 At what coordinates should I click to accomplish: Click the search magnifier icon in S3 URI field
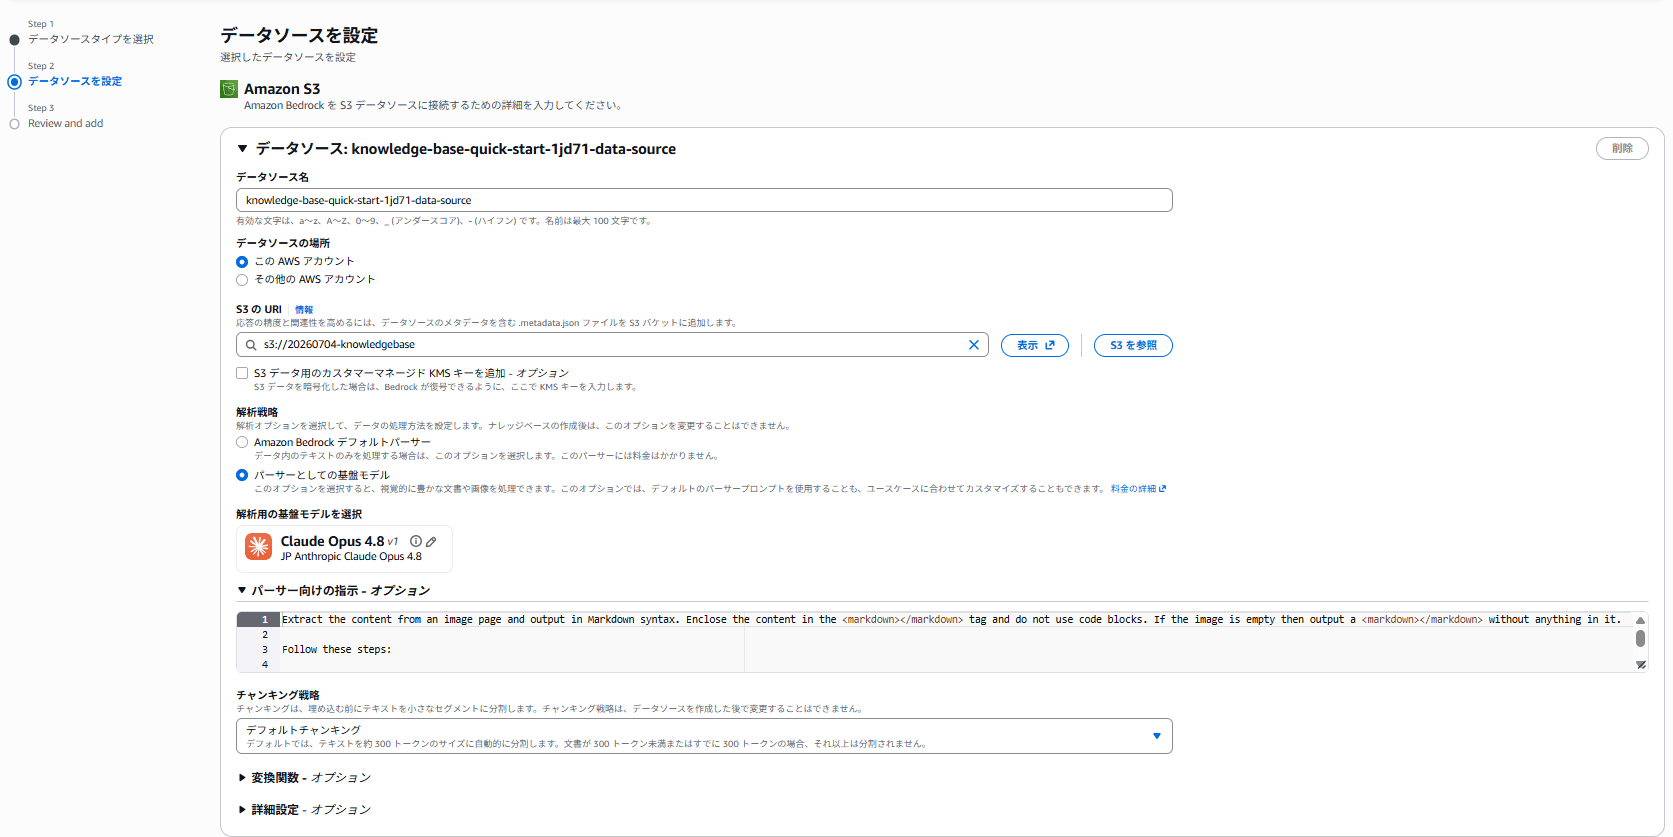point(251,345)
